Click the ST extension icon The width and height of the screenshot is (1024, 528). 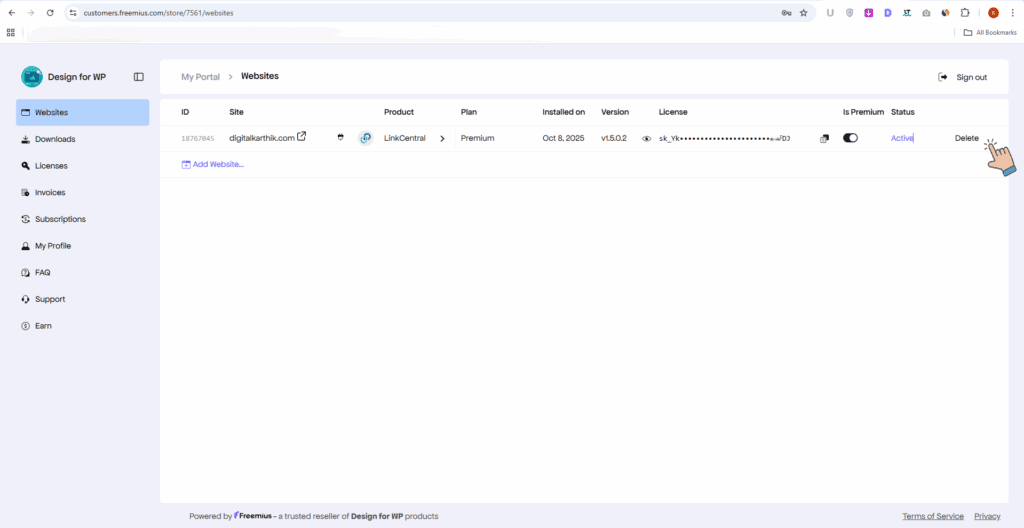[907, 12]
